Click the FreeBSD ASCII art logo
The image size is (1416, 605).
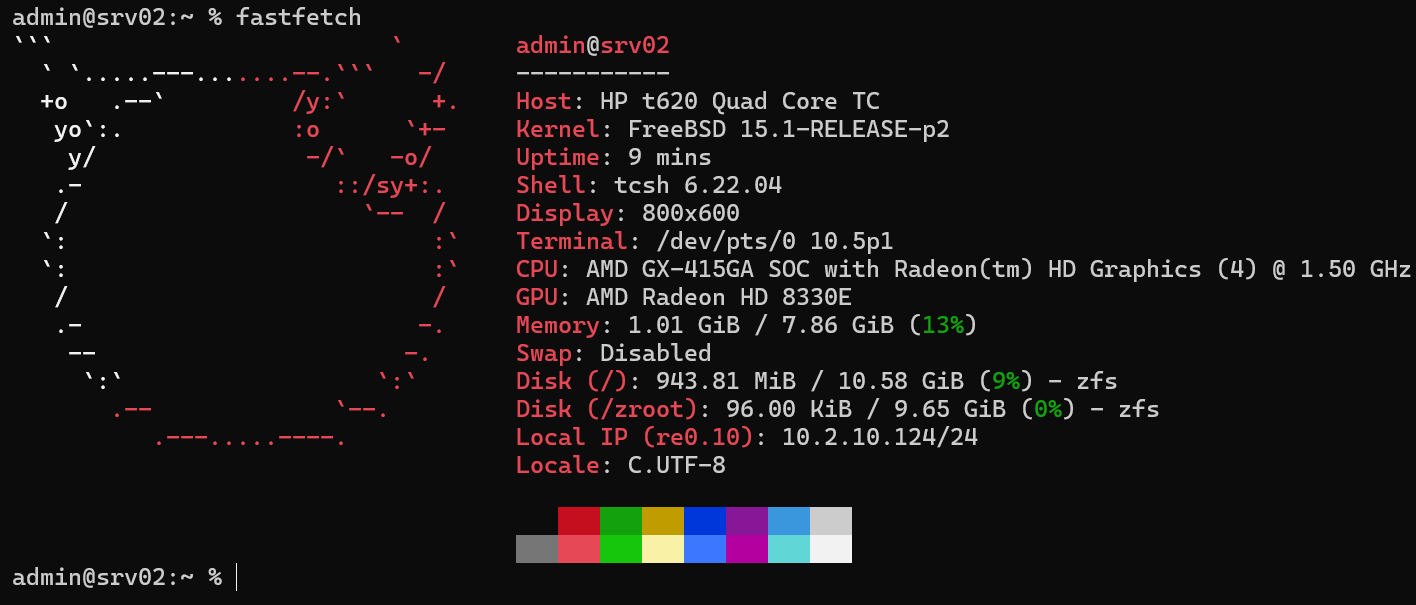[236, 241]
